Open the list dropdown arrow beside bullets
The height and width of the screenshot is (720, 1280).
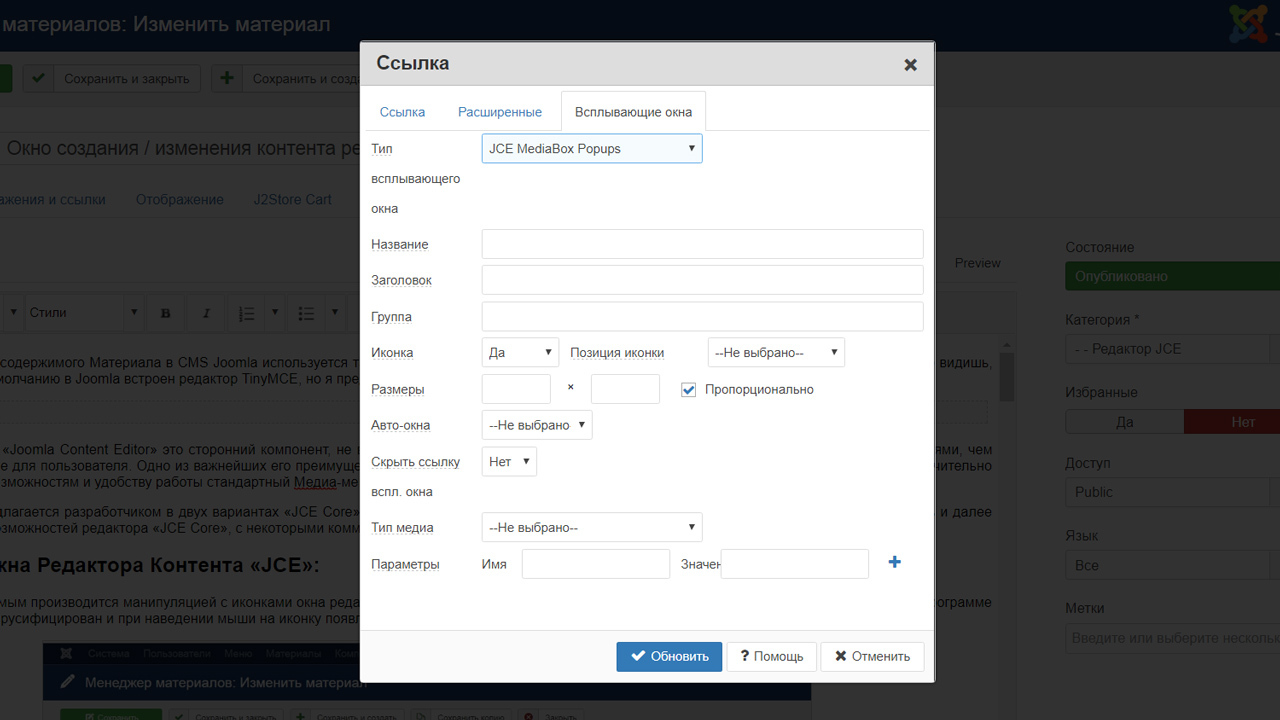coord(335,313)
